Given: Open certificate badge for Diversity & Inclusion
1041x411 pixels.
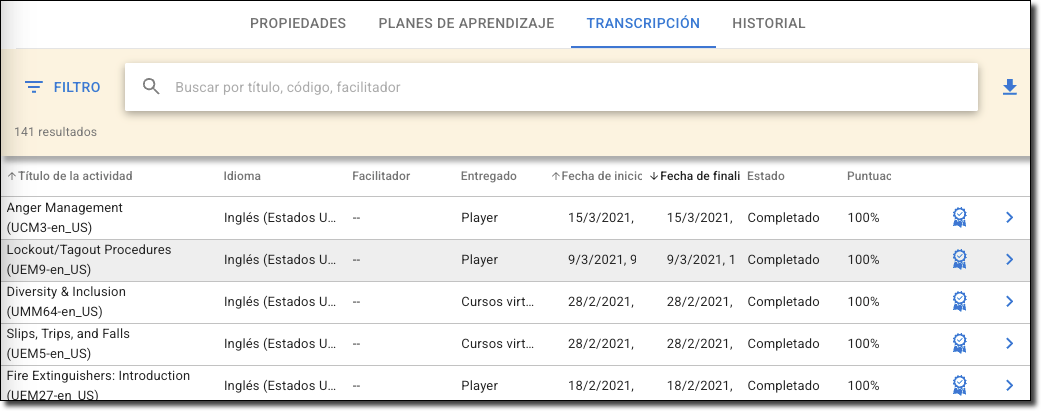Looking at the screenshot, I should click(959, 301).
